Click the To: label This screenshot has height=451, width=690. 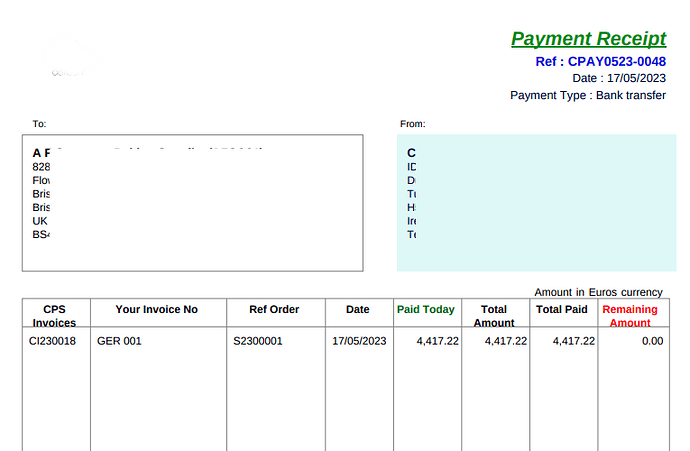[x=39, y=124]
